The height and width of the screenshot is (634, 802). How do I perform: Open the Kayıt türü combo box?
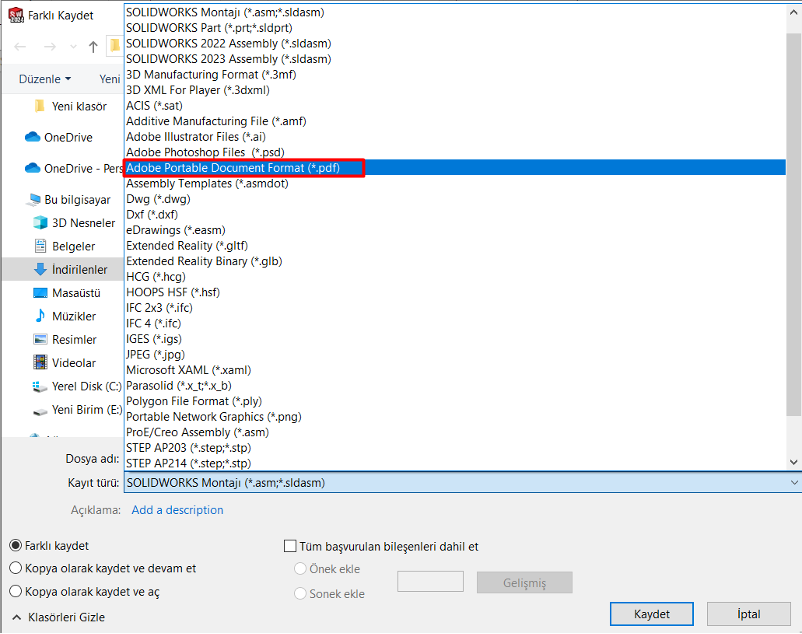[x=463, y=483]
